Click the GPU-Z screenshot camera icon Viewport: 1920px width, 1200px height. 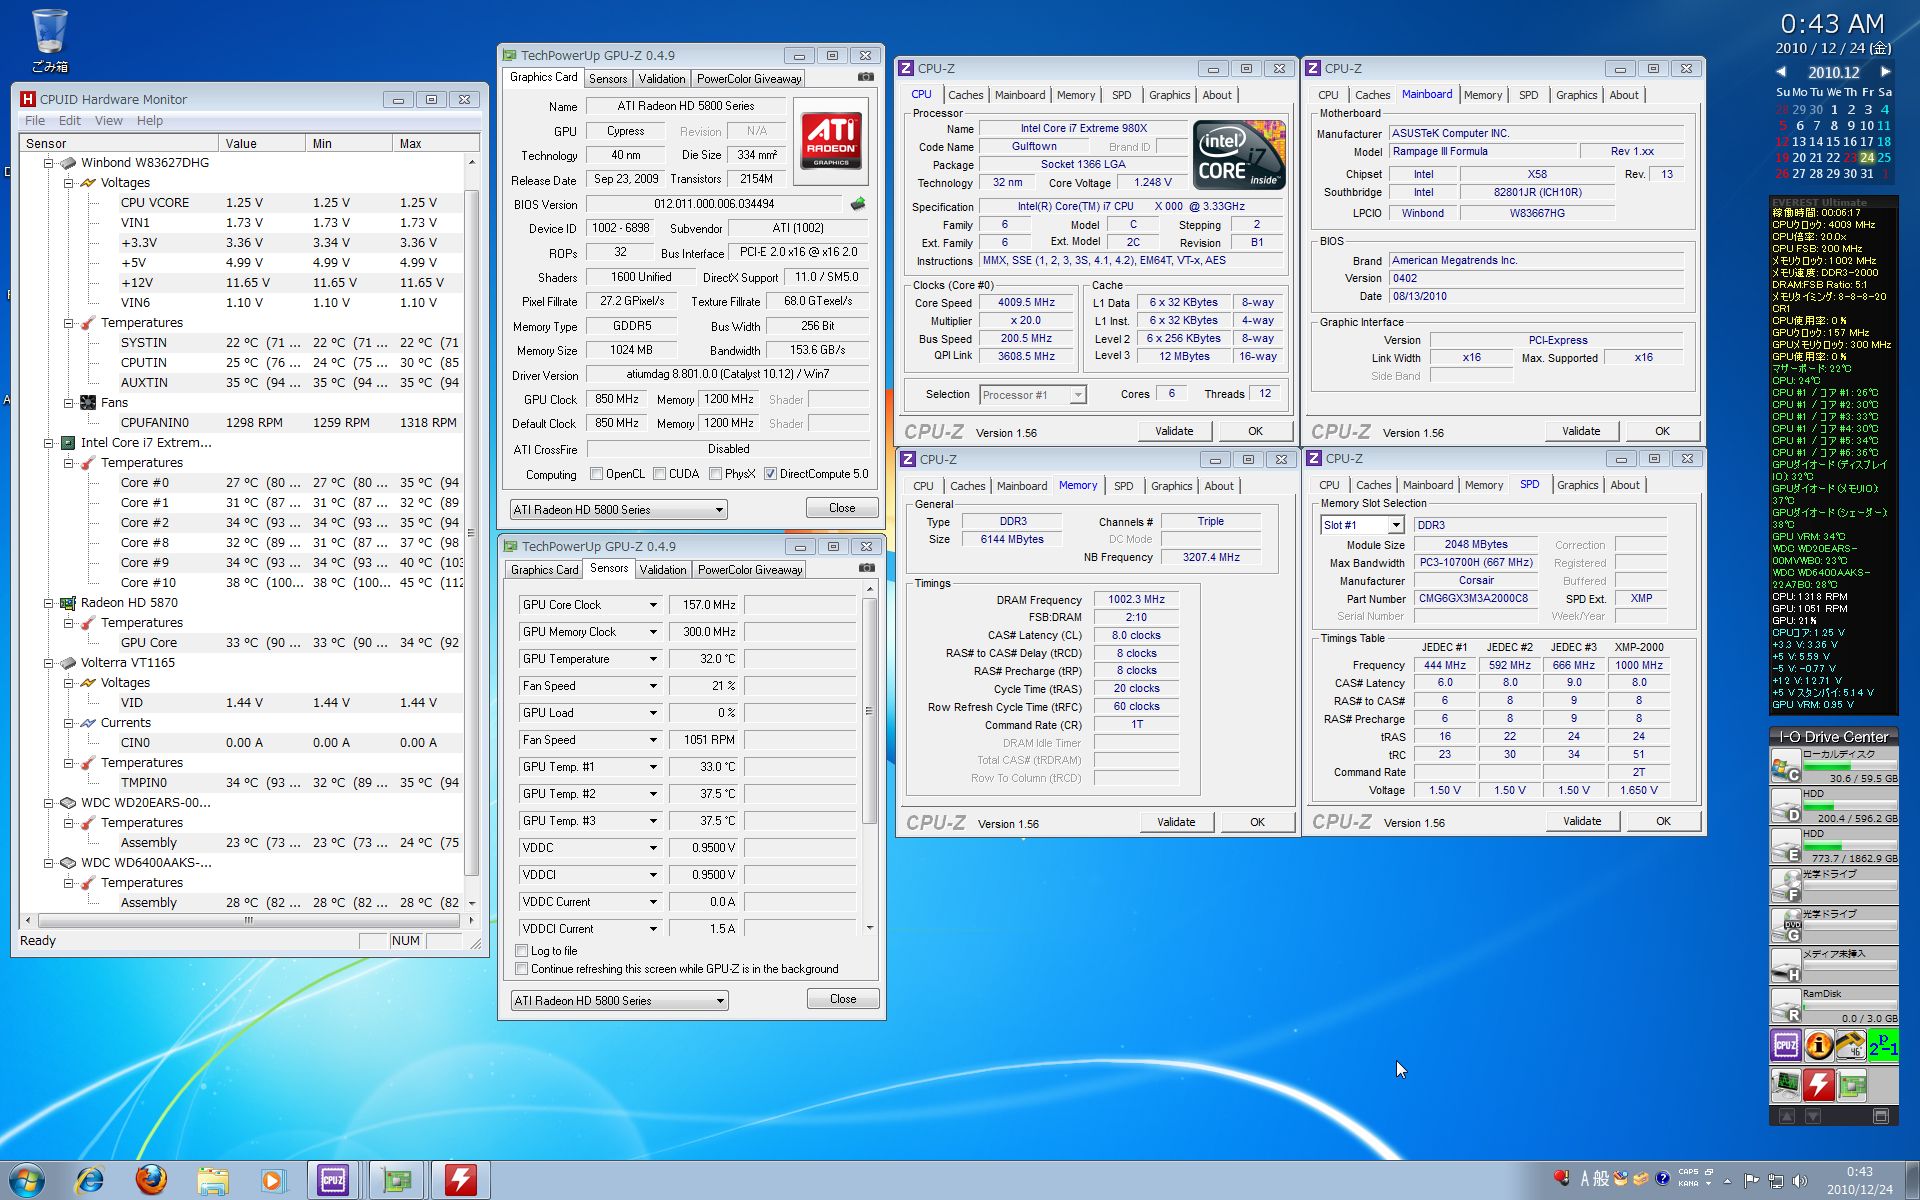click(x=866, y=77)
